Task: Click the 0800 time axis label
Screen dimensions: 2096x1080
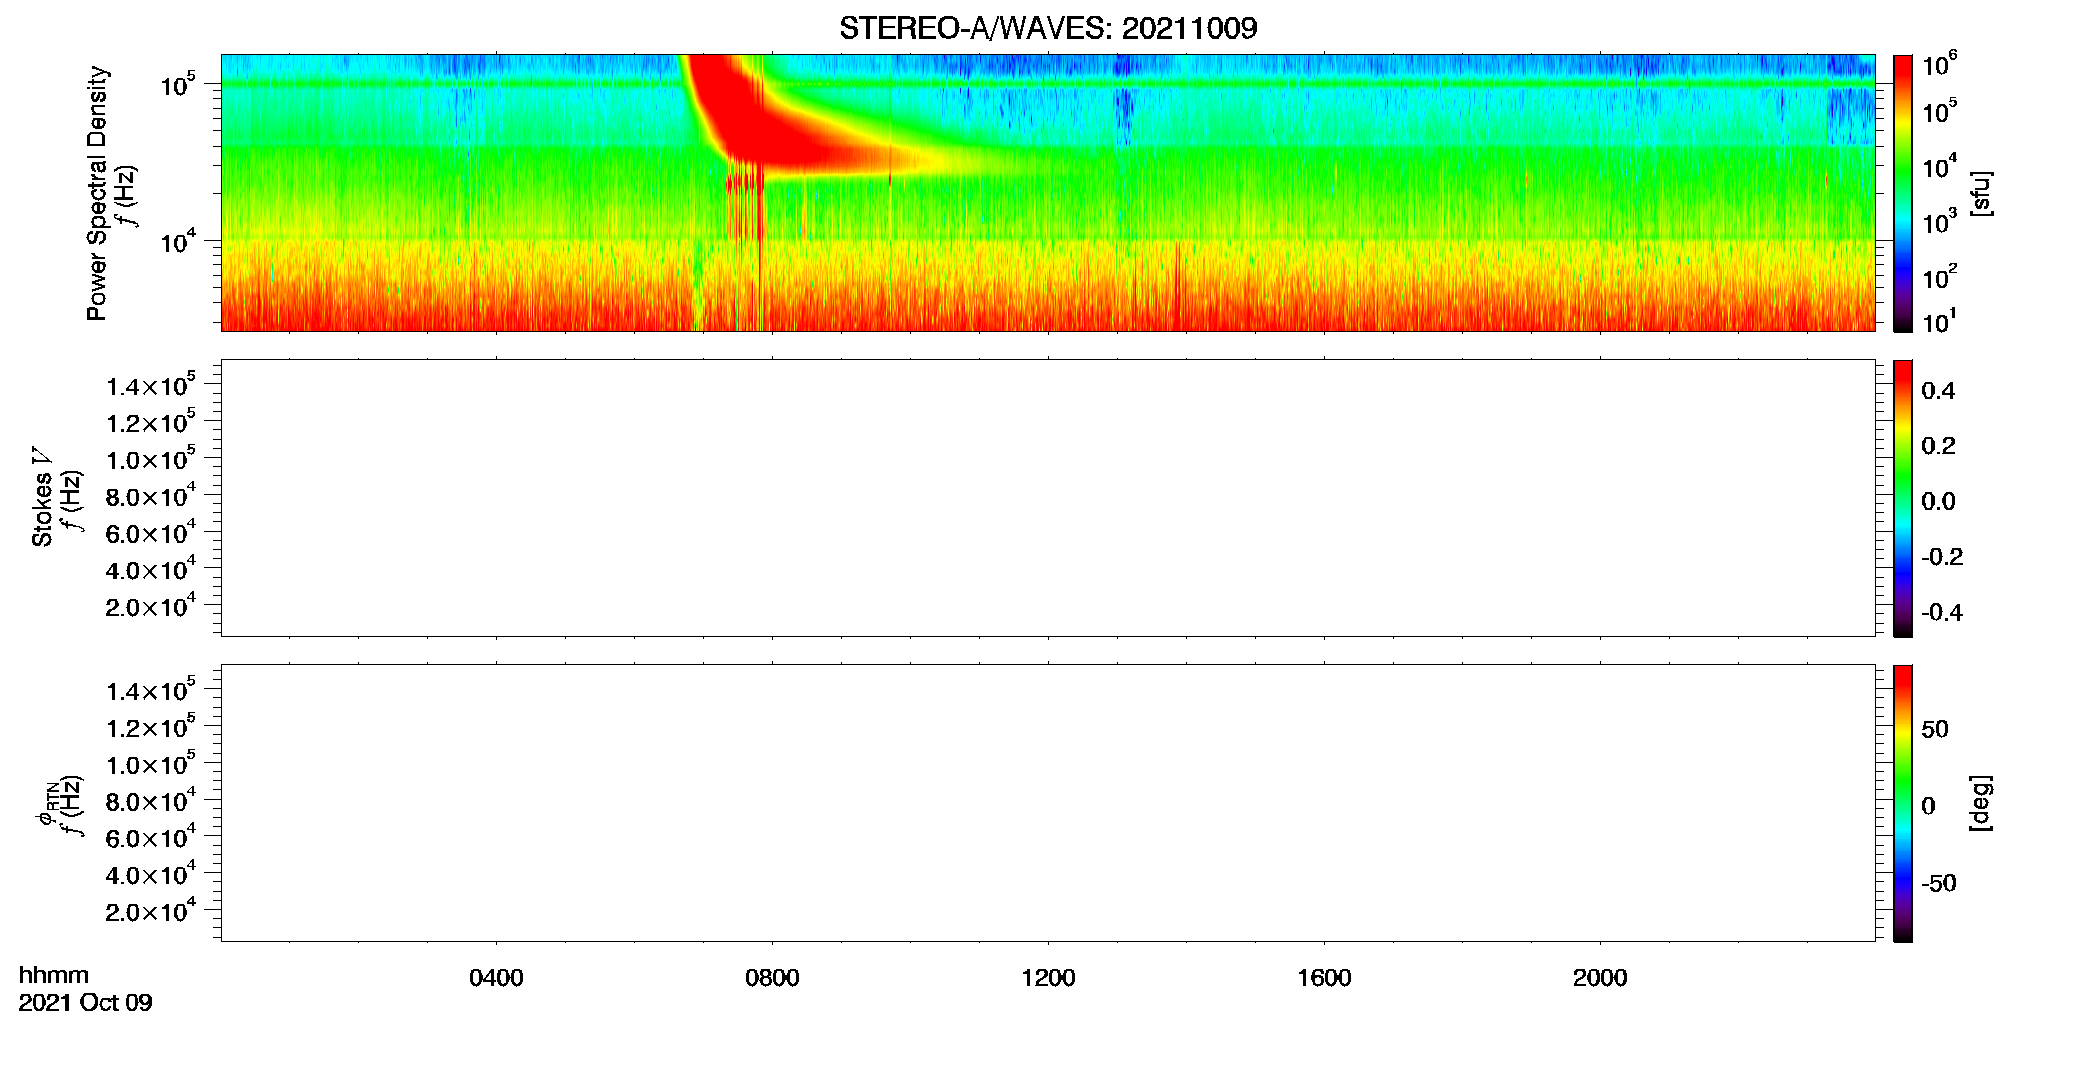Action: (x=772, y=978)
